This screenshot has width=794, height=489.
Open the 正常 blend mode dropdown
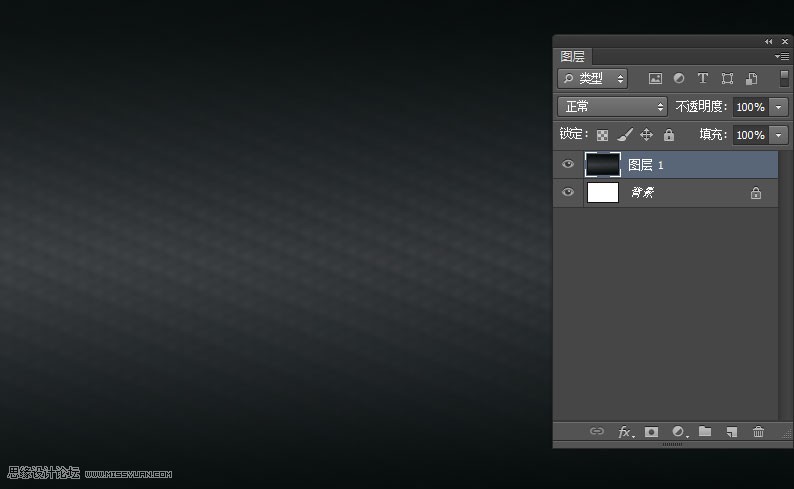click(612, 106)
